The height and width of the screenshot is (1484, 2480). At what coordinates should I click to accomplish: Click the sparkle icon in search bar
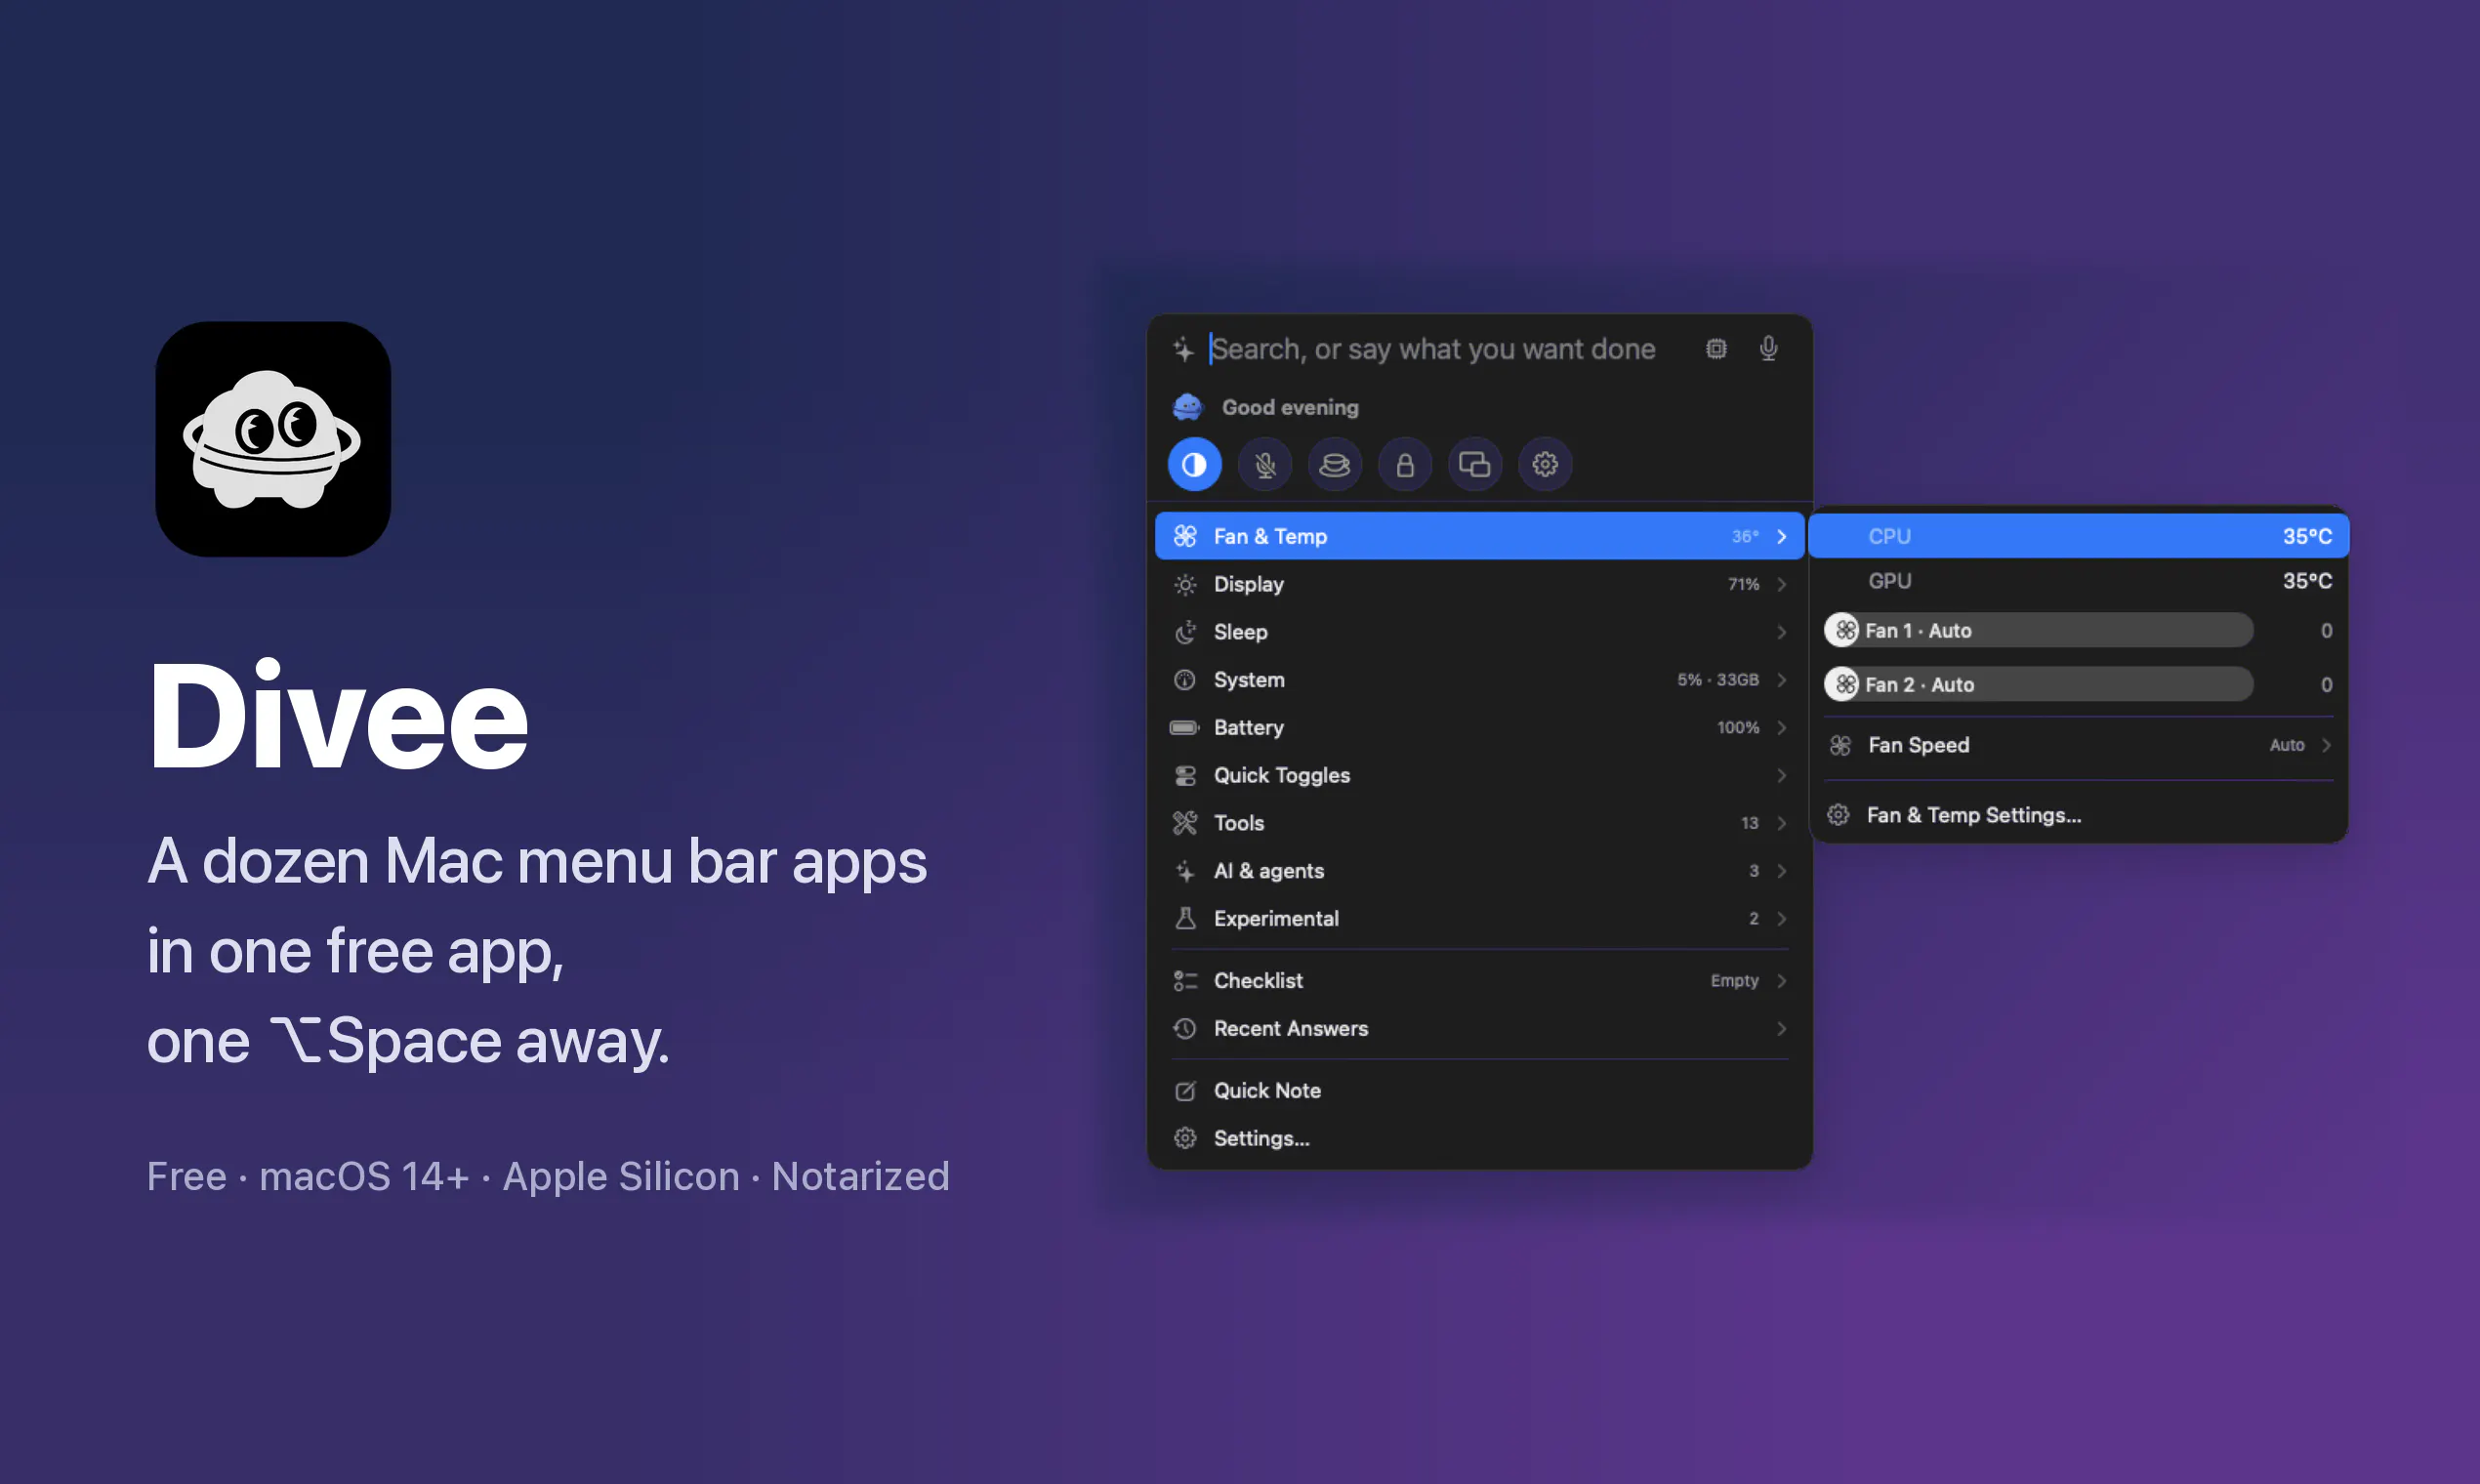(1183, 349)
